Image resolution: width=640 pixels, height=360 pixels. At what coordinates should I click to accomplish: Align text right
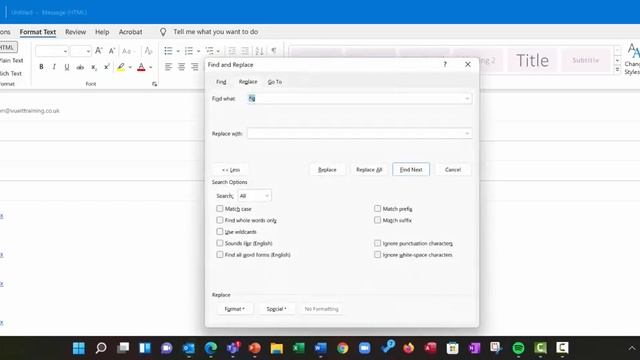tap(195, 67)
